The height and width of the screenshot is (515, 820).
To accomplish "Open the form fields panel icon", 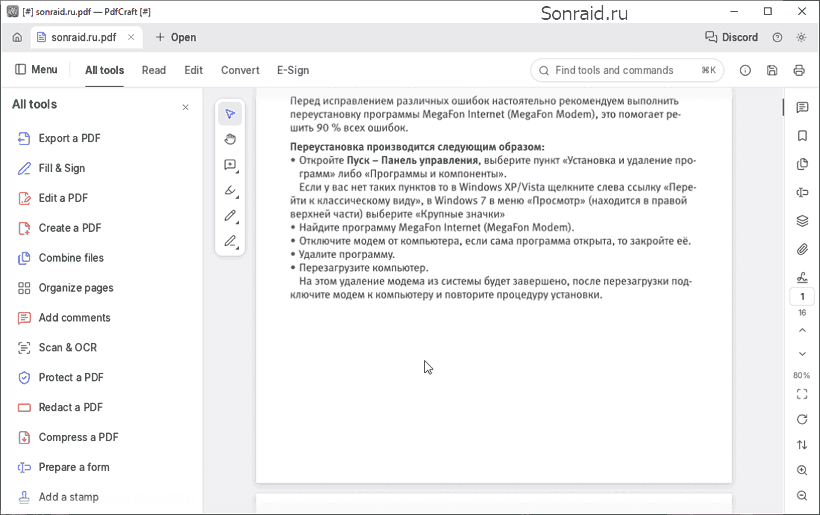I will click(x=802, y=192).
